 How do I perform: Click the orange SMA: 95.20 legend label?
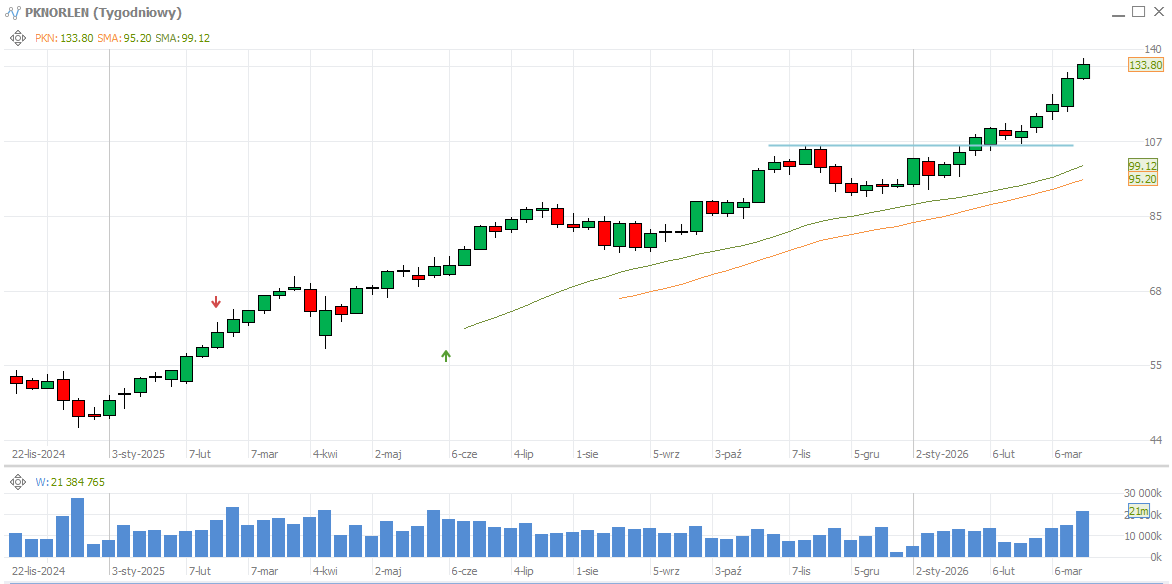coord(124,37)
